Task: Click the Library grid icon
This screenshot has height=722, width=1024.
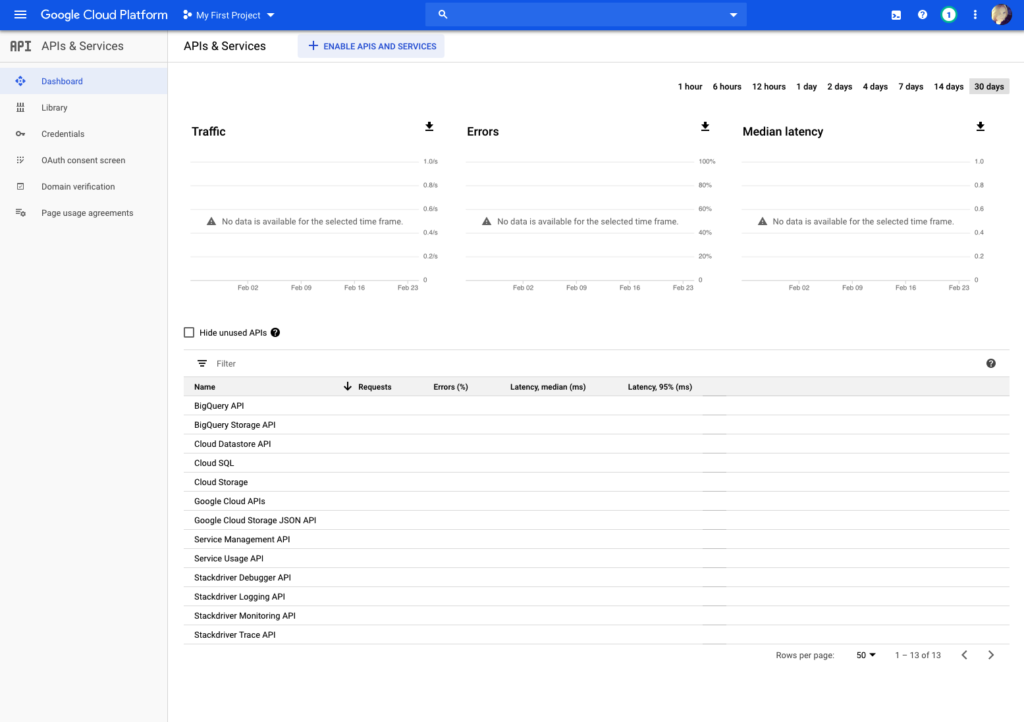Action: tap(20, 108)
